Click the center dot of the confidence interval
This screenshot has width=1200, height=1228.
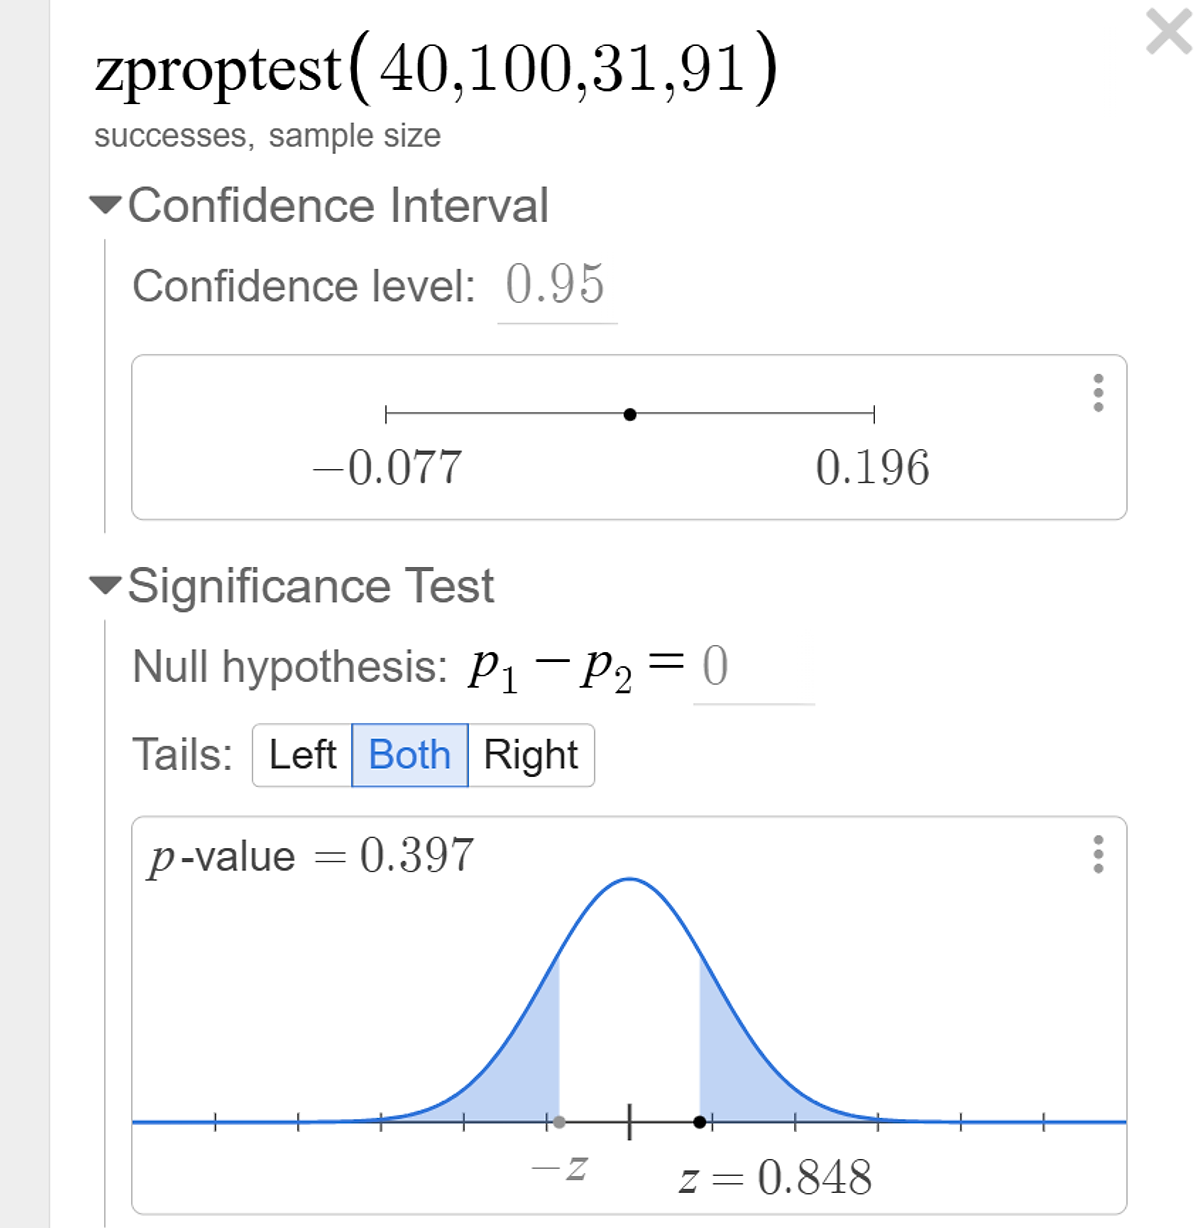tap(630, 414)
